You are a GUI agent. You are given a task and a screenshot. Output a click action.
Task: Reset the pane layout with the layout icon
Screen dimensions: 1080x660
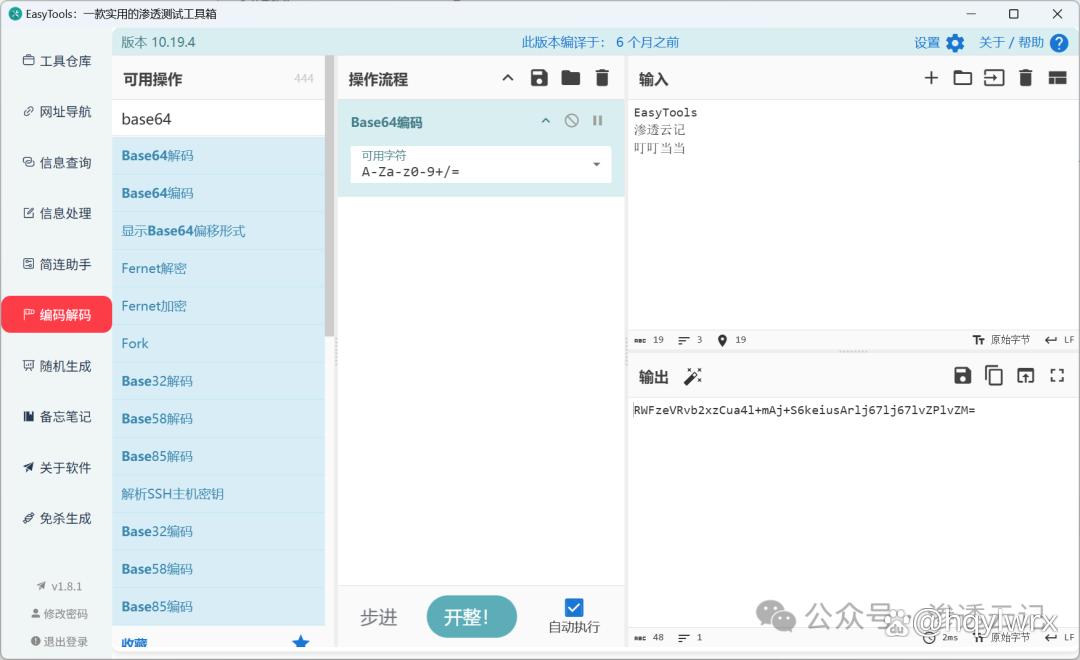click(1057, 78)
